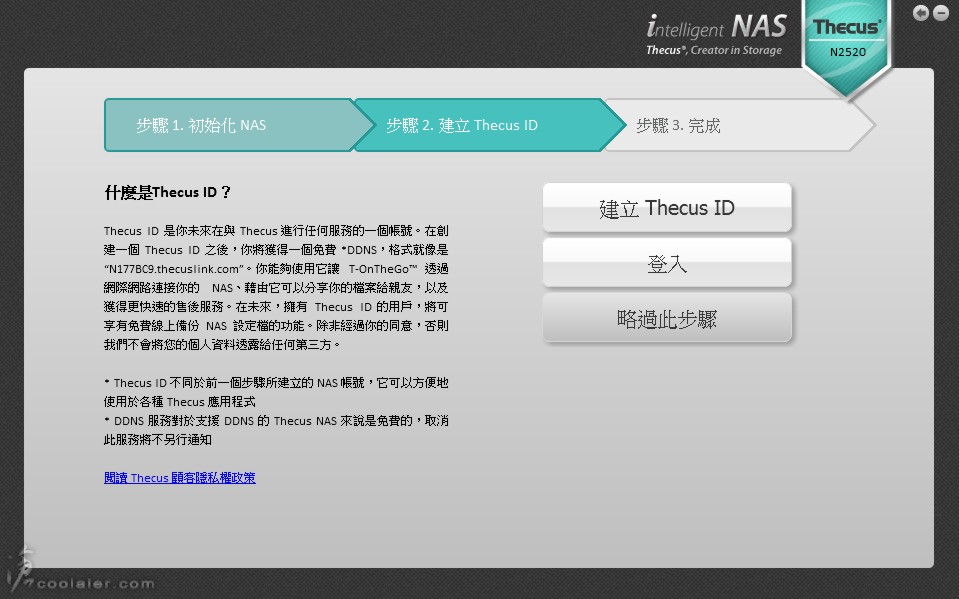Click the note starting with * DDNS 服務對於支援
Image resolution: width=959 pixels, height=599 pixels.
pos(276,430)
